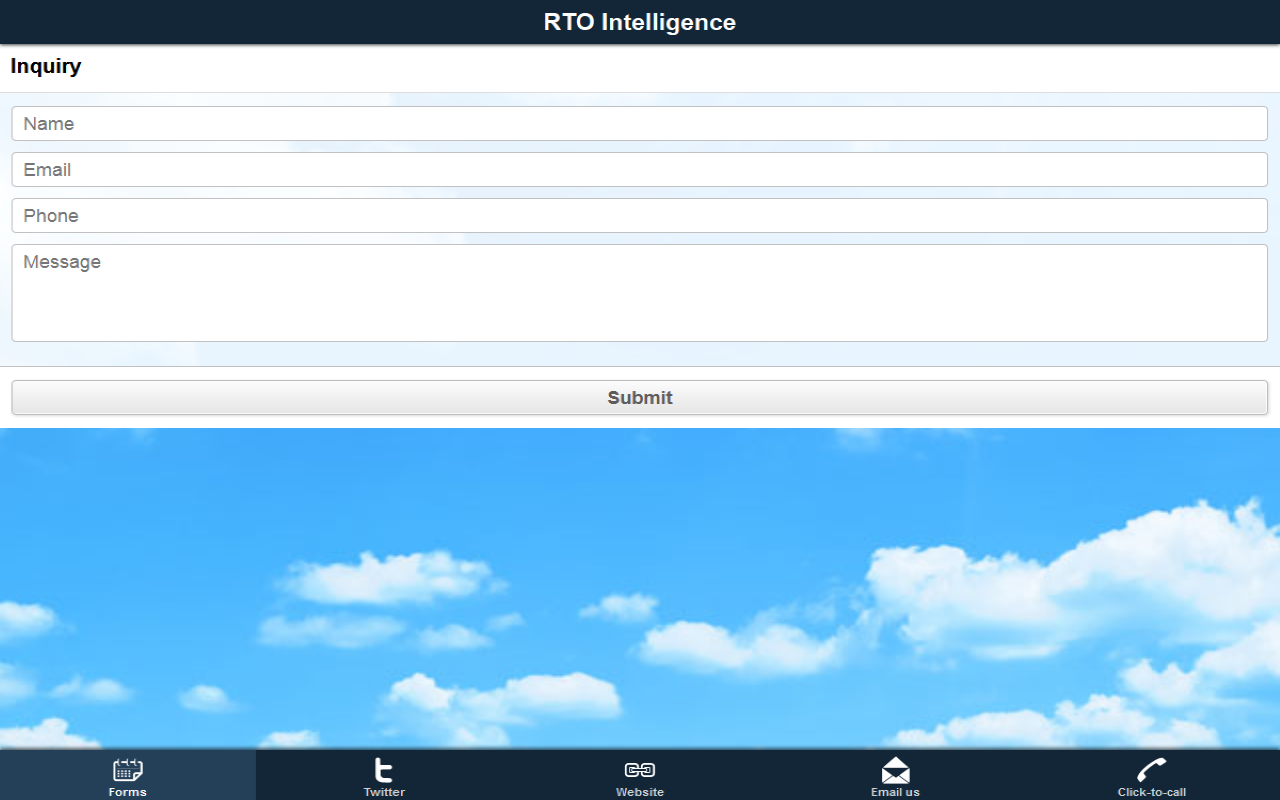Click the RTO Intelligence title
This screenshot has width=1280, height=800.
[640, 22]
